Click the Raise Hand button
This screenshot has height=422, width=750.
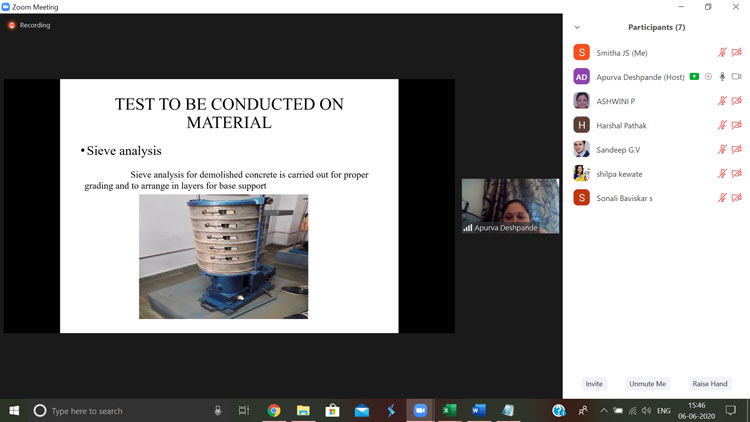point(710,384)
